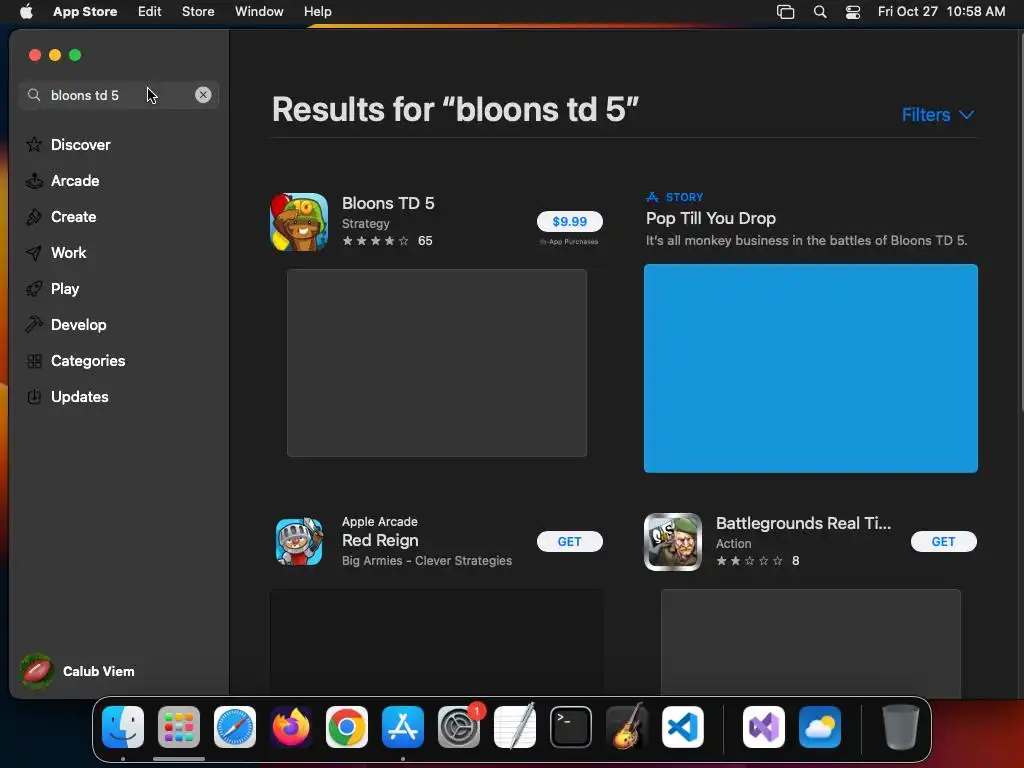Viewport: 1024px width, 768px height.
Task: Open Terminal from the Dock
Action: pos(571,727)
